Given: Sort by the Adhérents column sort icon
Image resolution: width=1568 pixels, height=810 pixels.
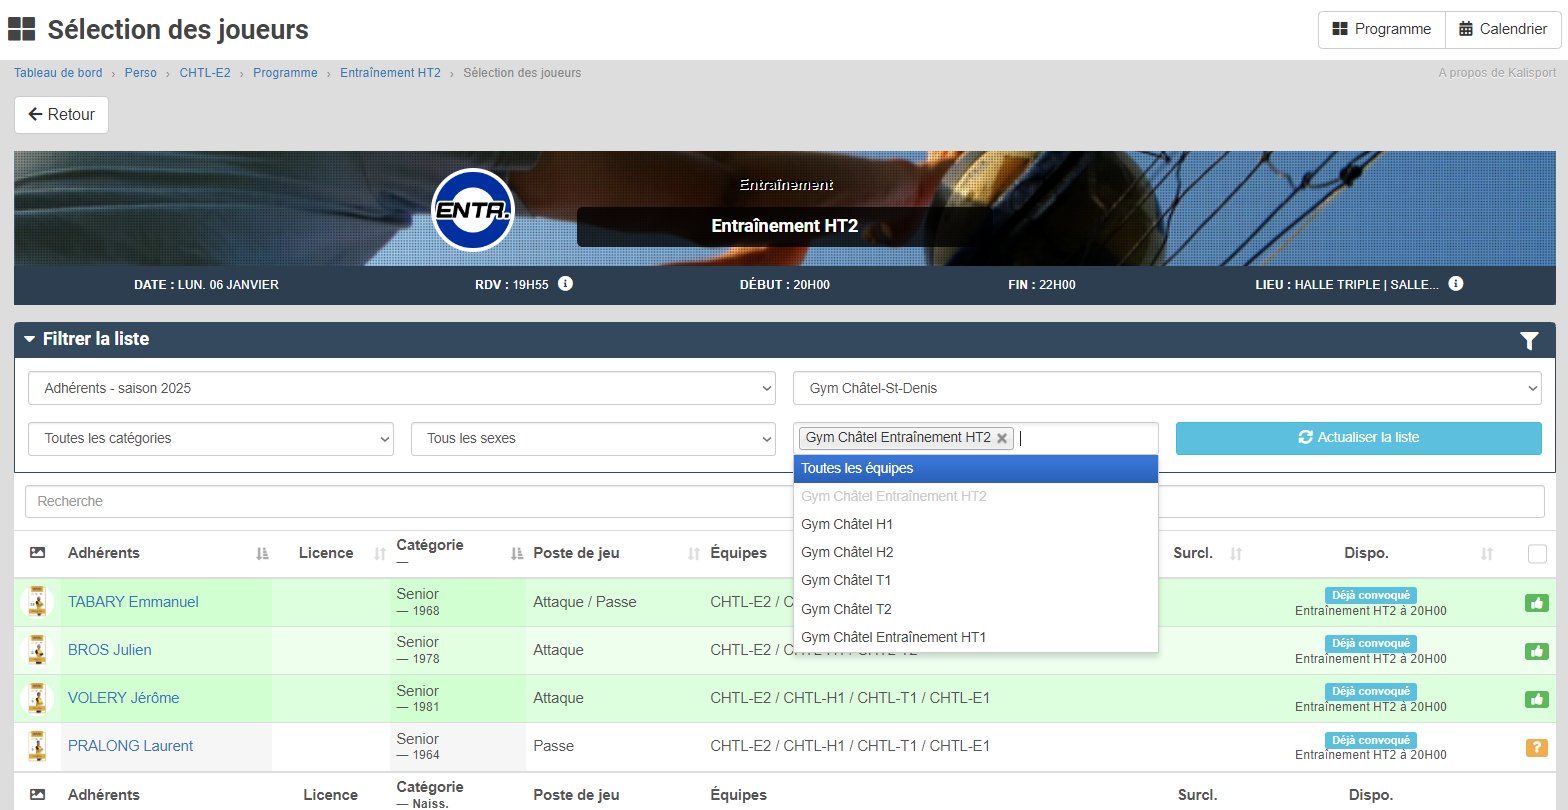Looking at the screenshot, I should [x=262, y=554].
